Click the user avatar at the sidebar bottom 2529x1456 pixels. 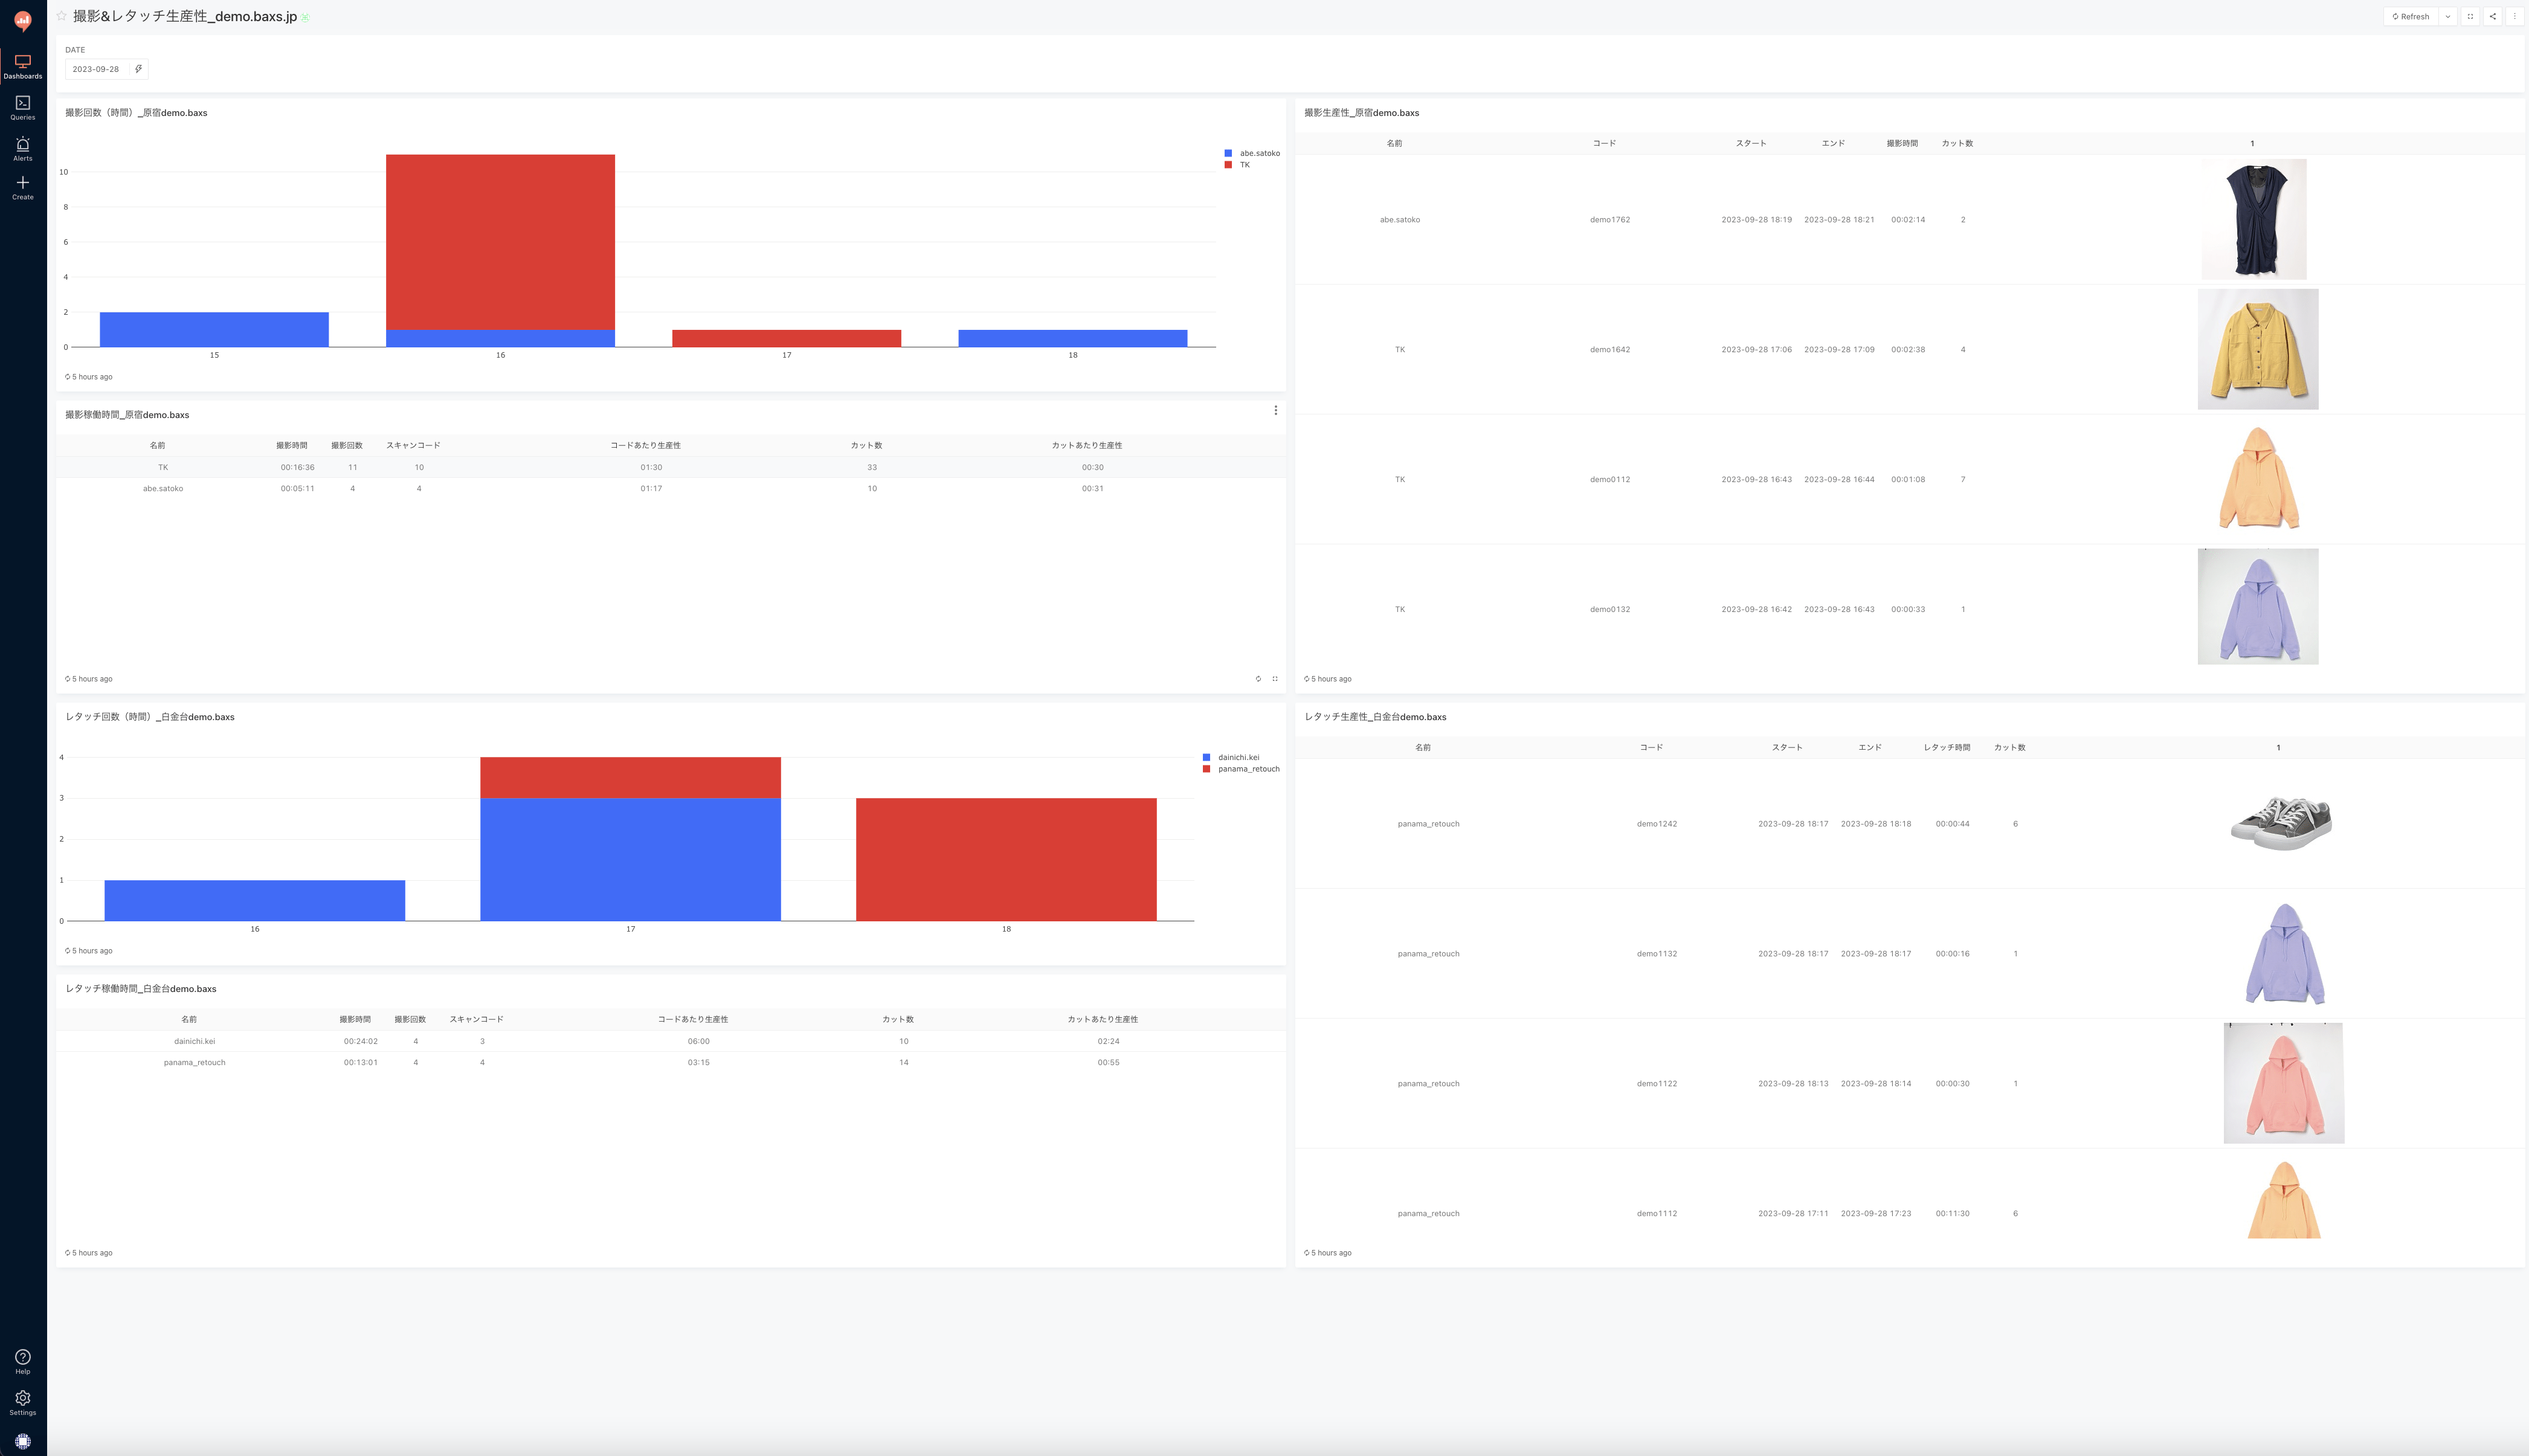point(22,1441)
